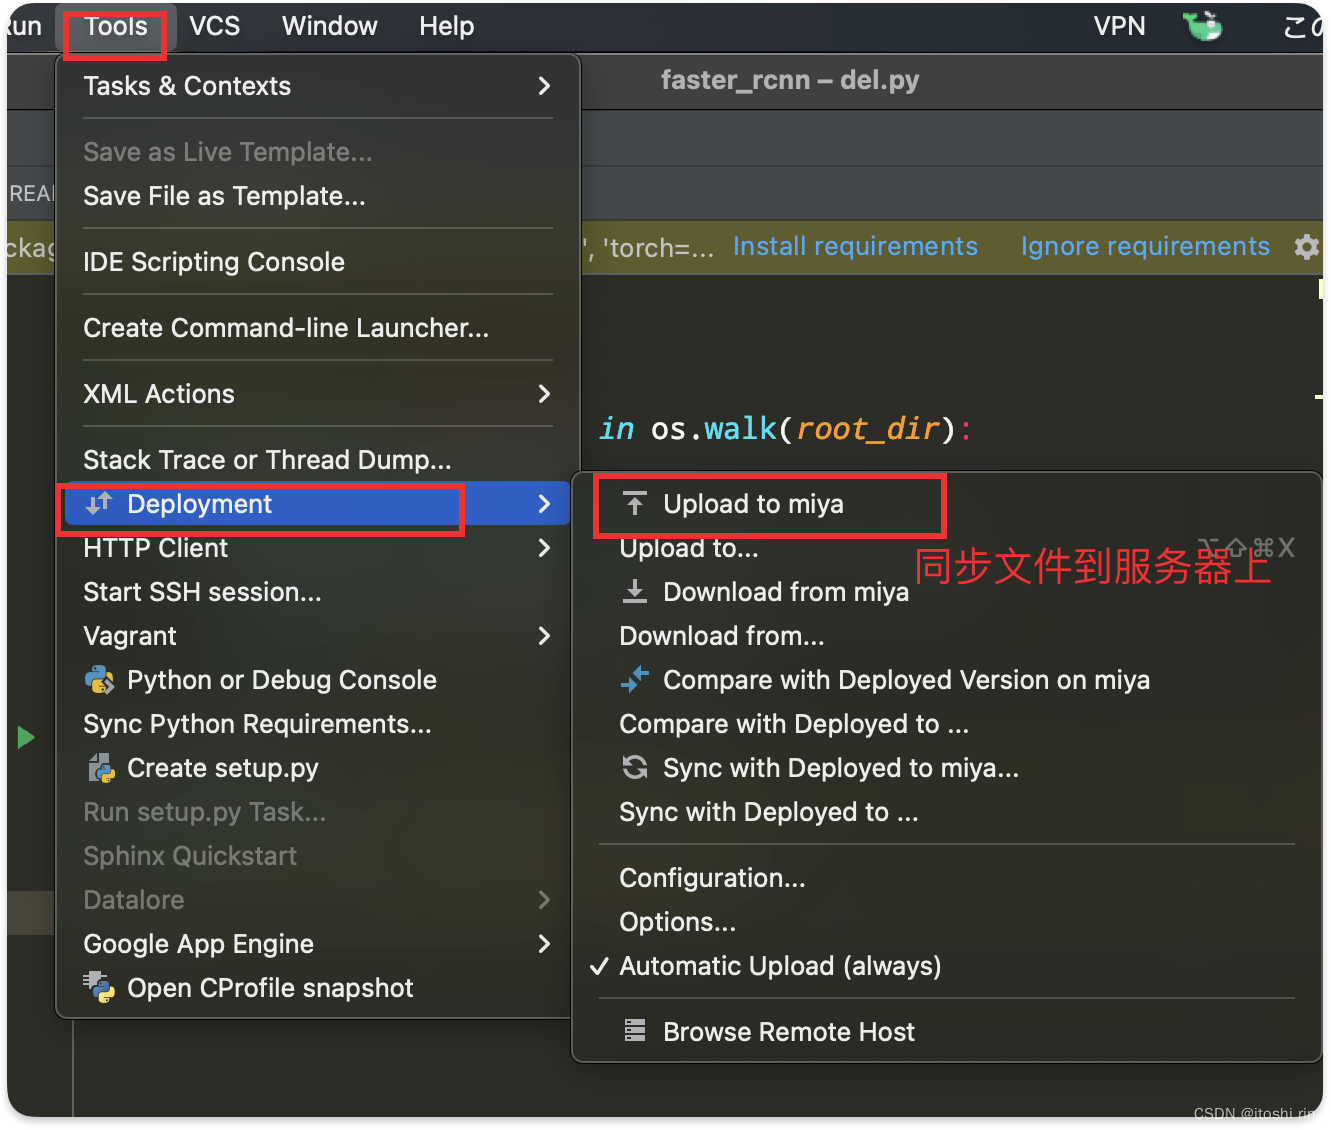Open the Help menu
The width and height of the screenshot is (1331, 1130).
click(446, 27)
